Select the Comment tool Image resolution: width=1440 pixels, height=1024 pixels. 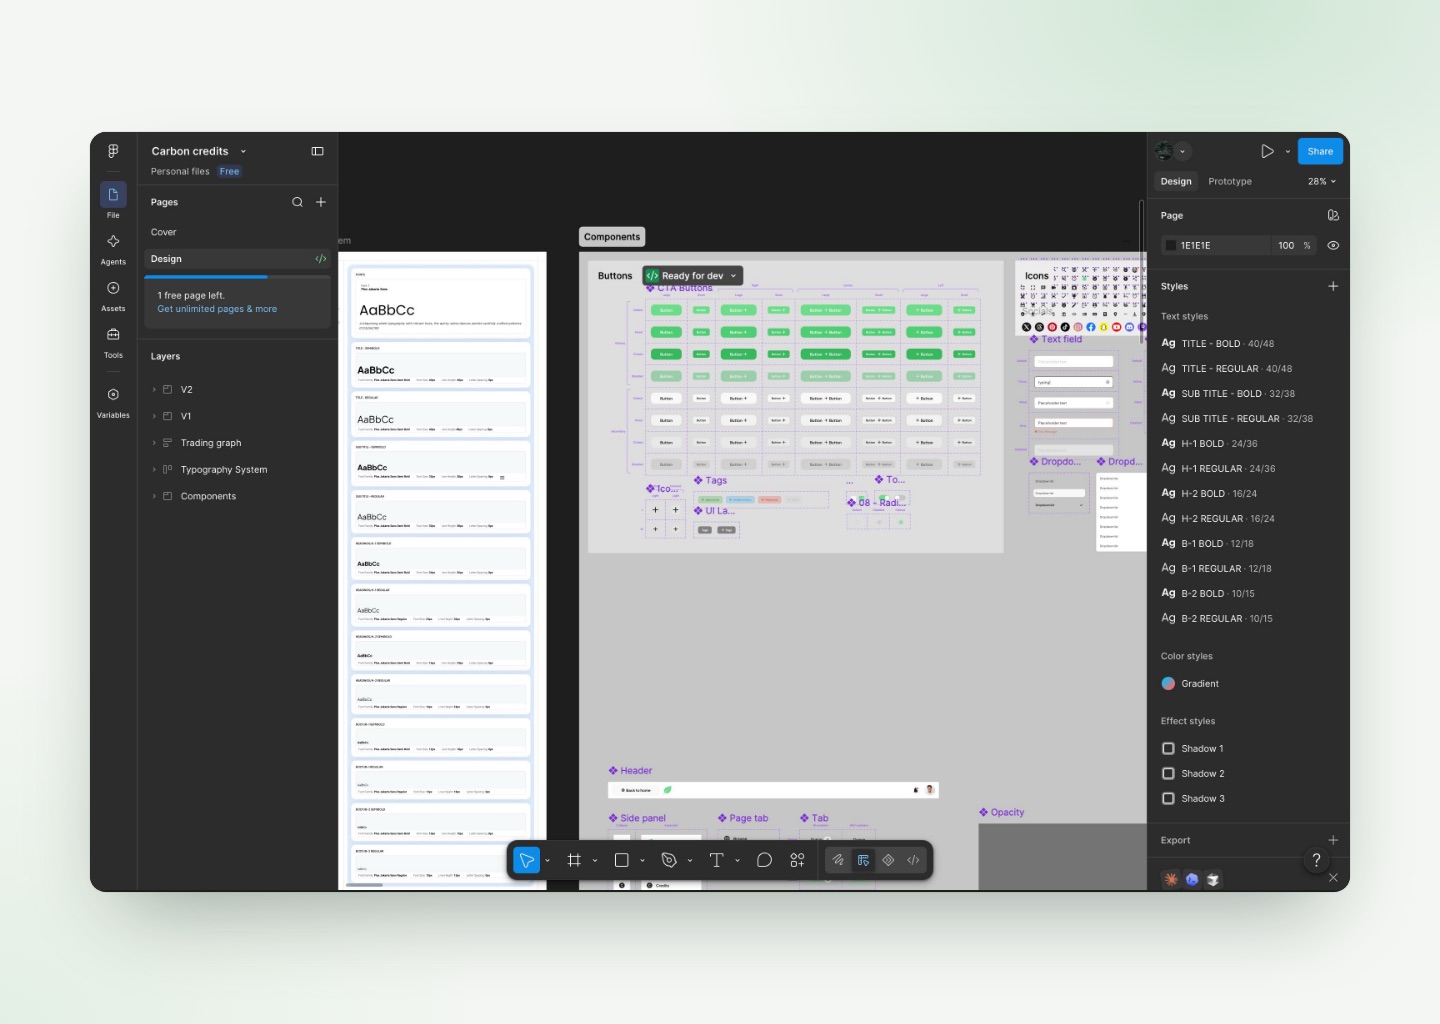(x=764, y=860)
